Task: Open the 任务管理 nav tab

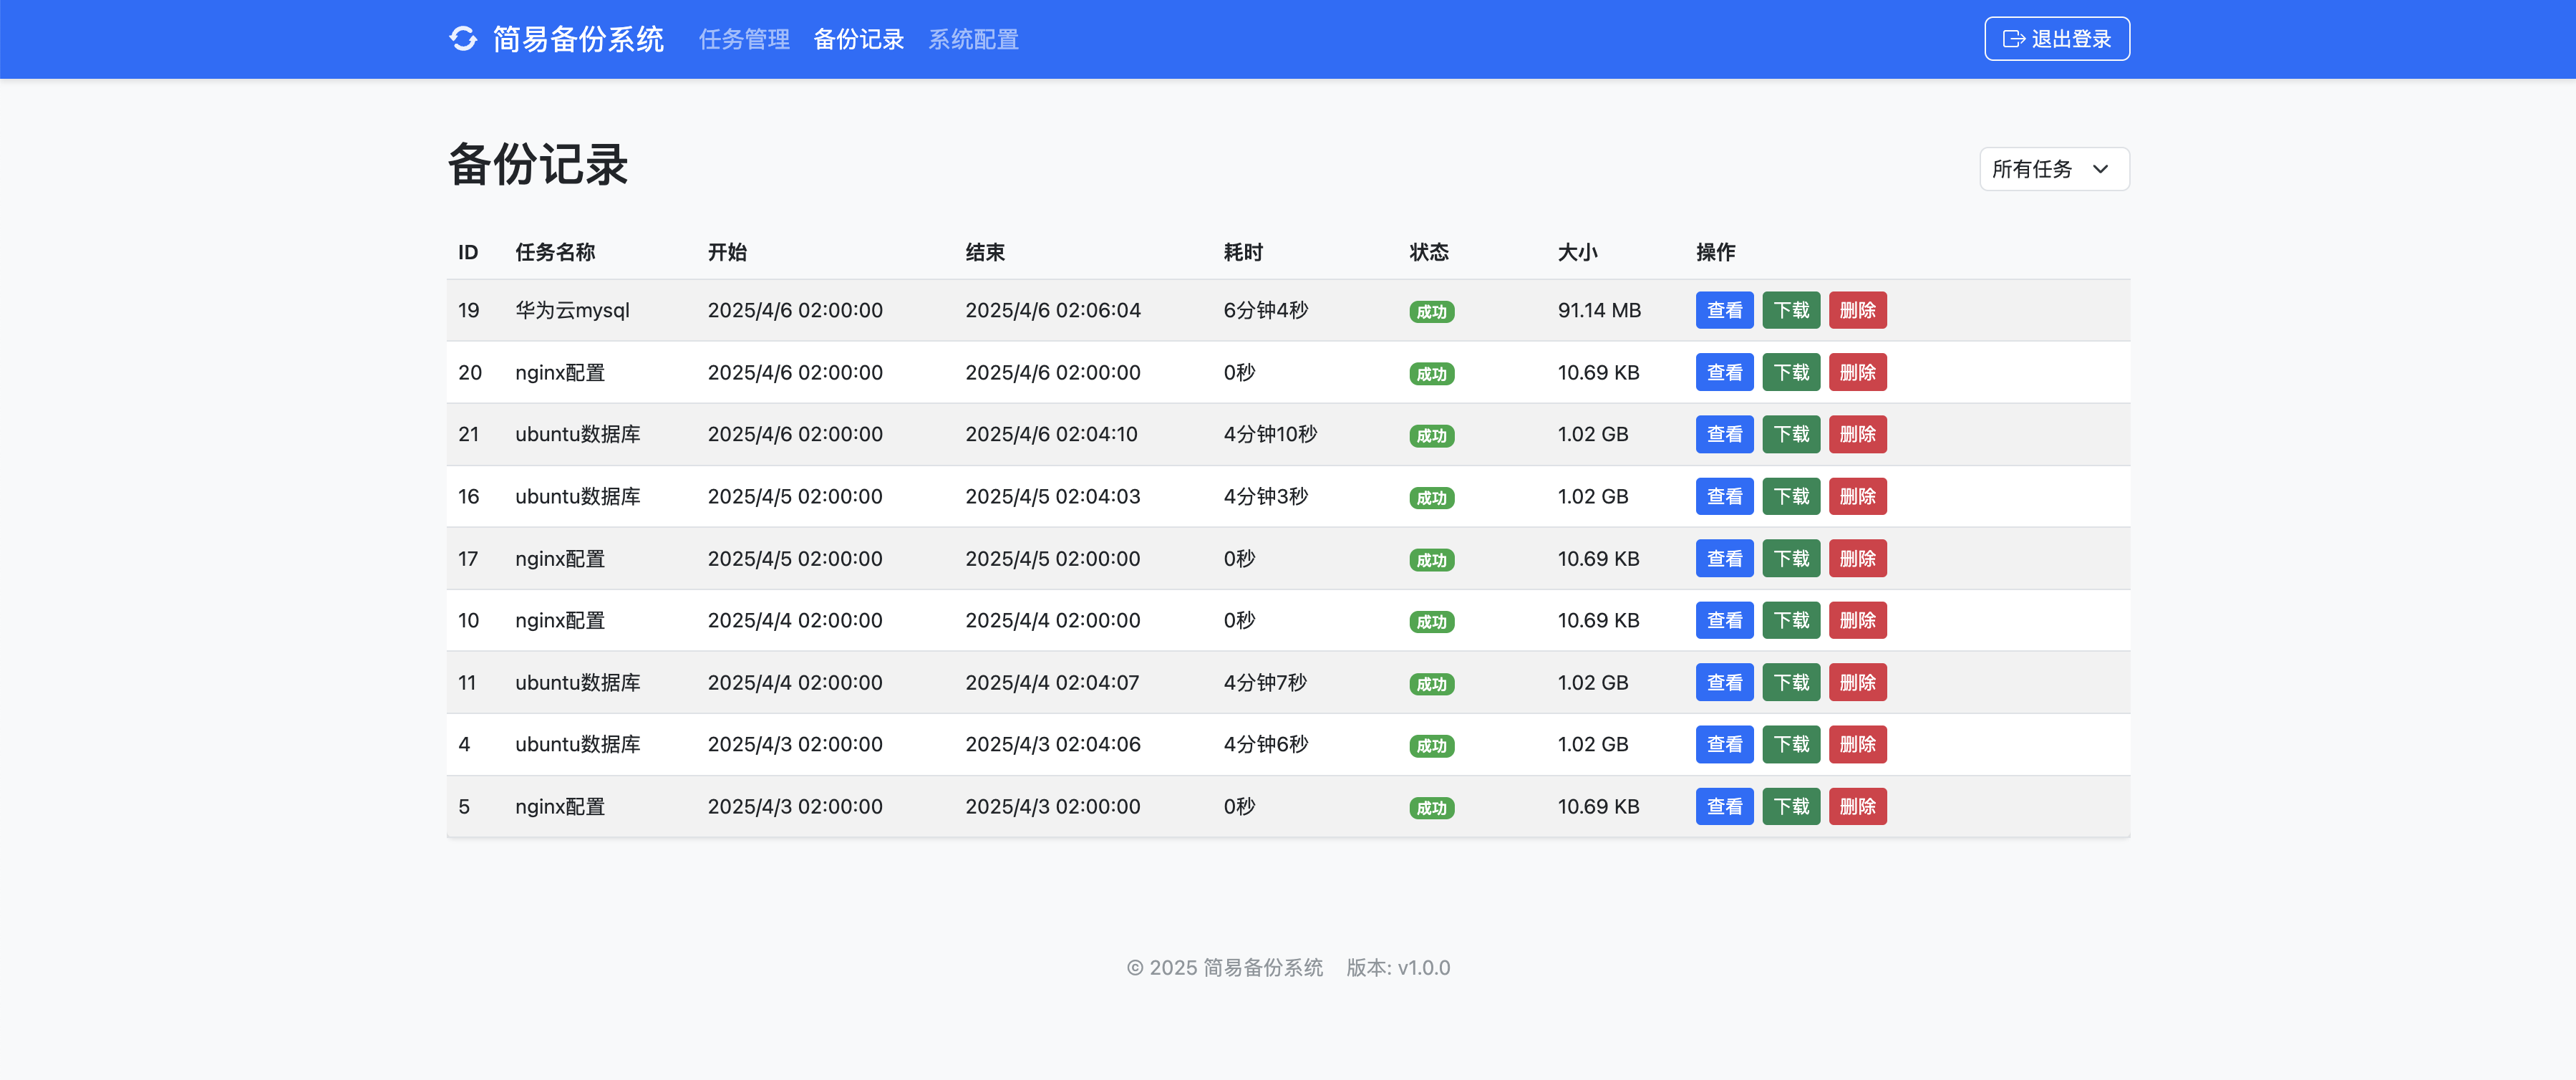Action: click(x=744, y=39)
